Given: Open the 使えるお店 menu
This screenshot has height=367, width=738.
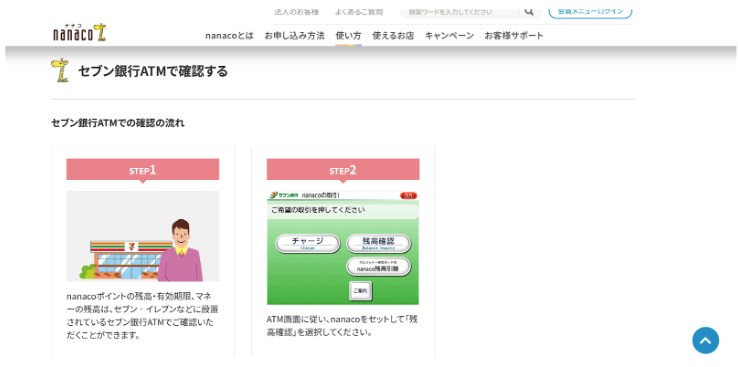Looking at the screenshot, I should 393,35.
